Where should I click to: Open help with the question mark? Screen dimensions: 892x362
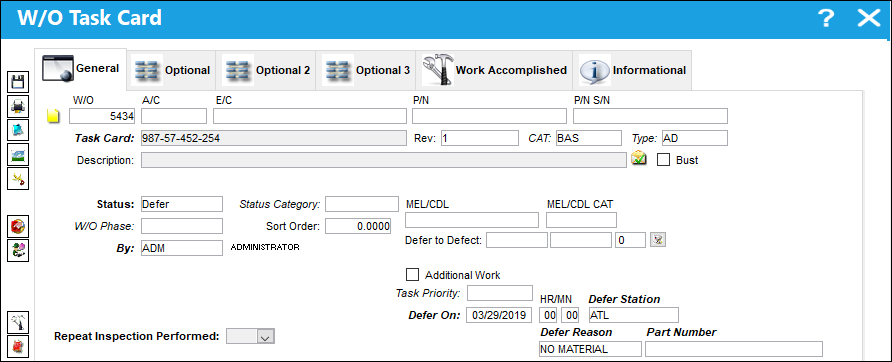click(x=825, y=19)
